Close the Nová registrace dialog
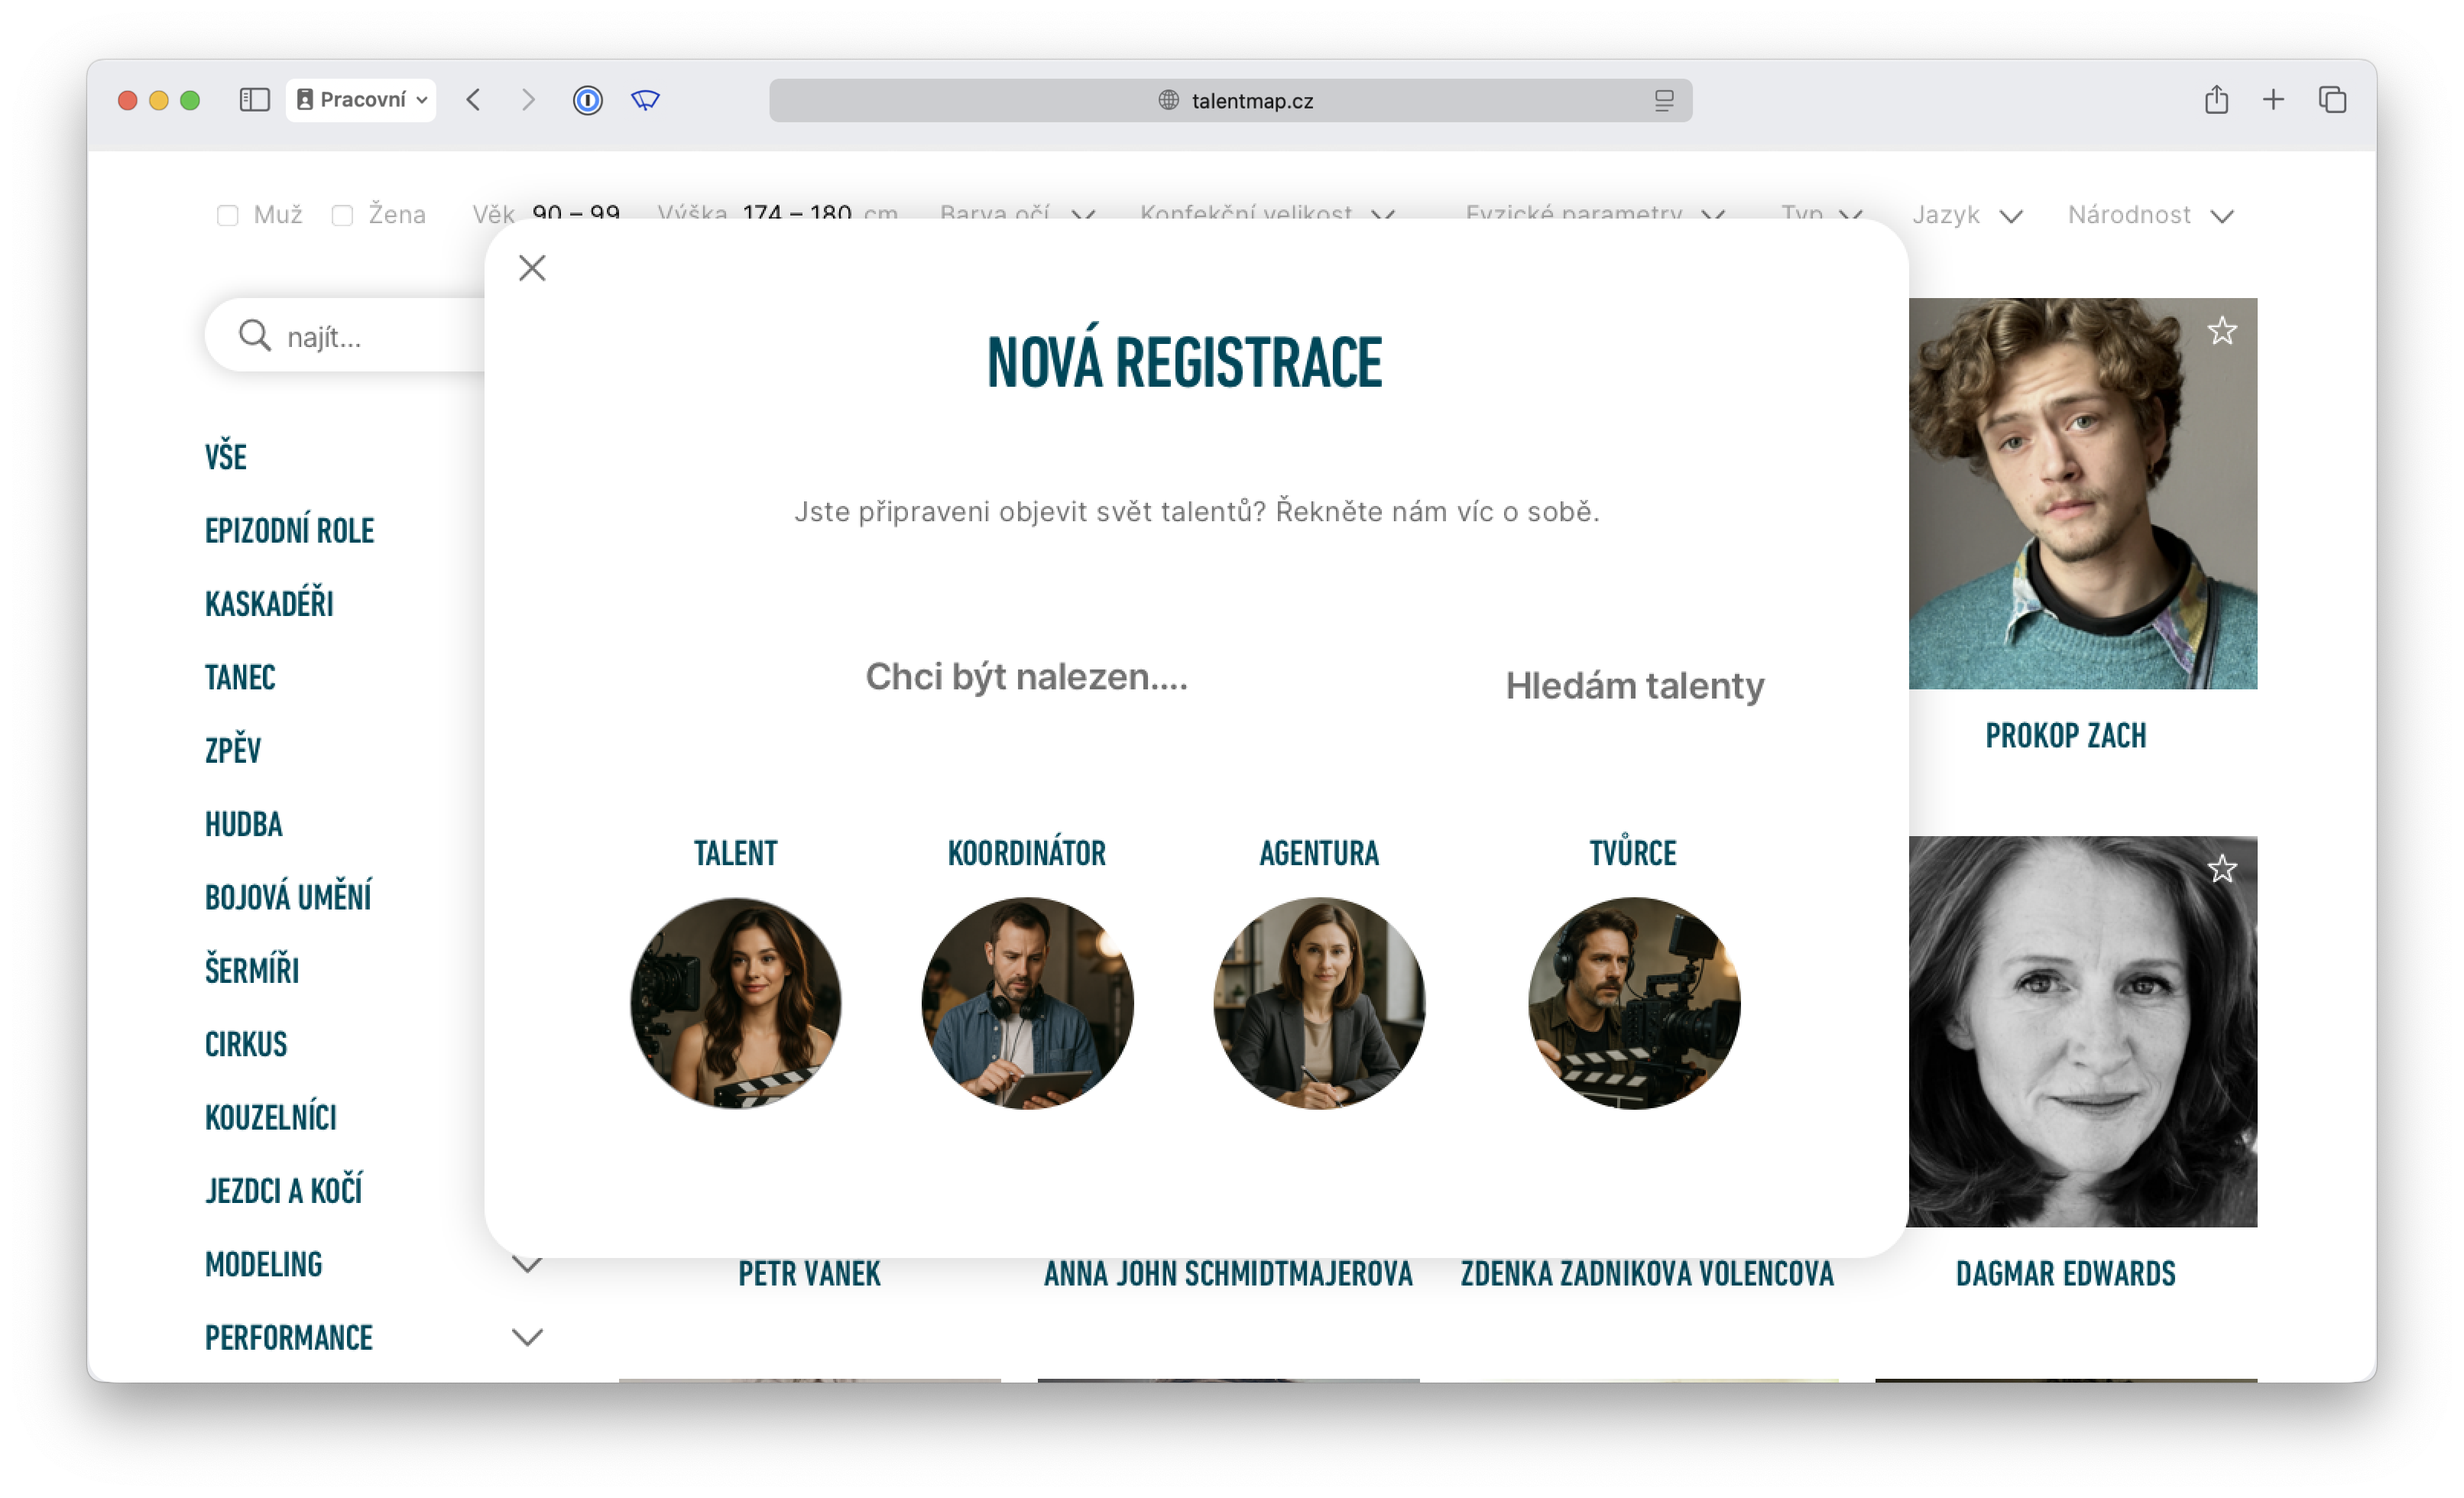 [x=532, y=268]
